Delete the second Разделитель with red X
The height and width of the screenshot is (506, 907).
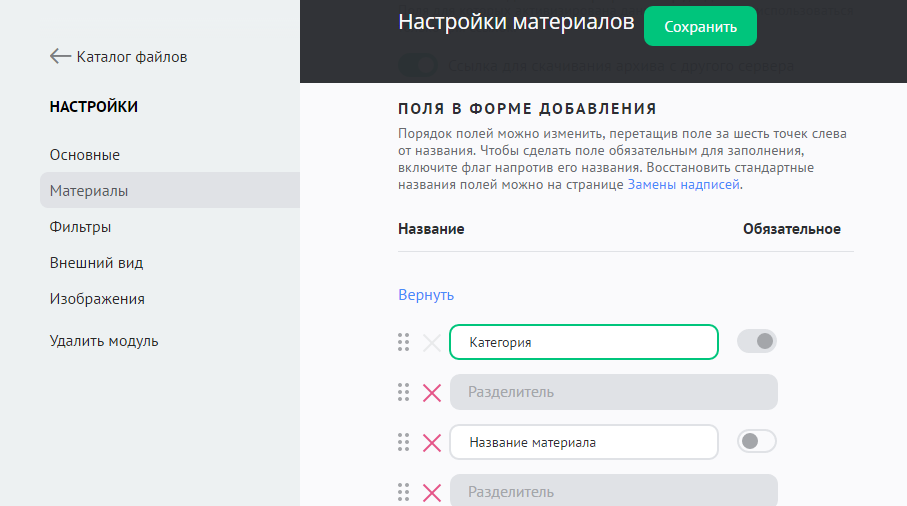[432, 492]
